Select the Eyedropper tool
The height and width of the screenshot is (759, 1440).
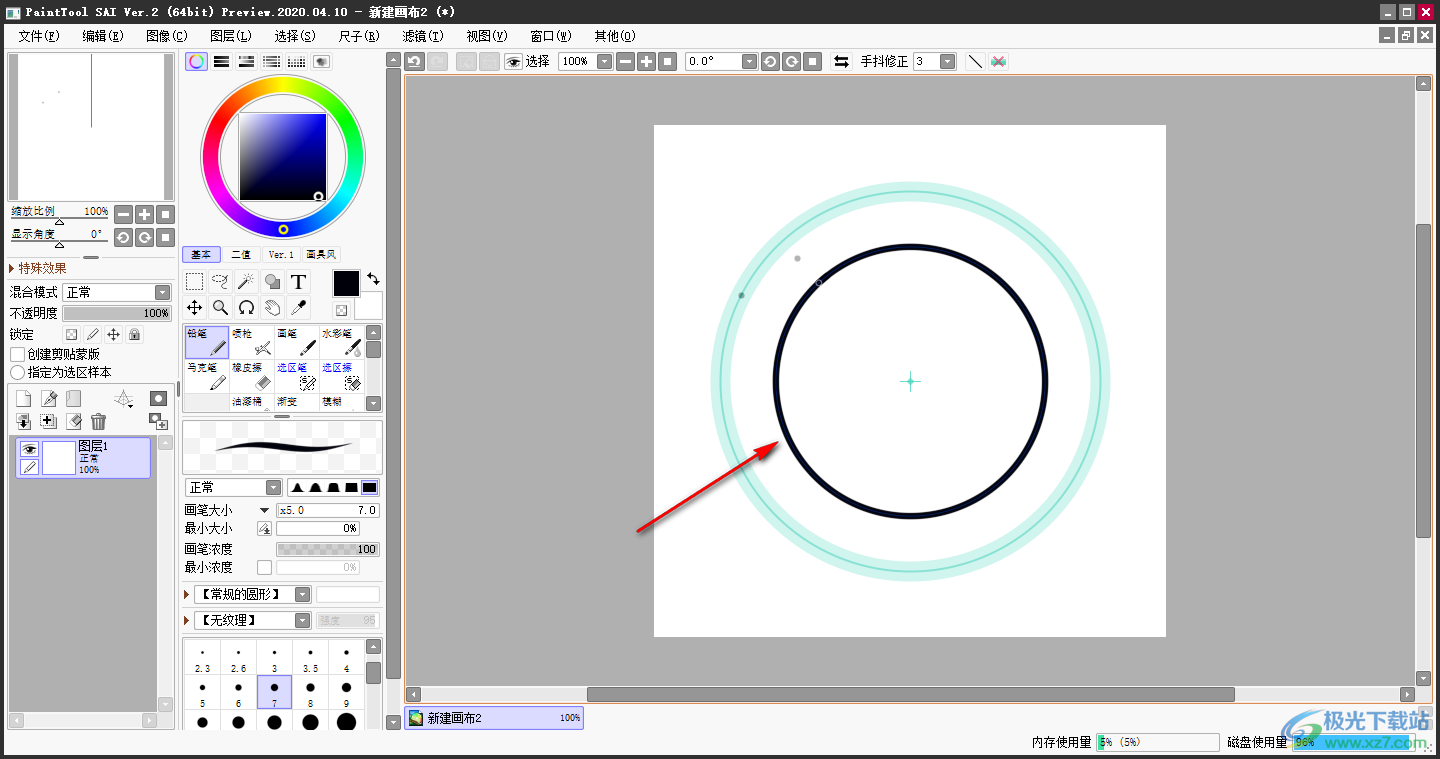pos(298,308)
